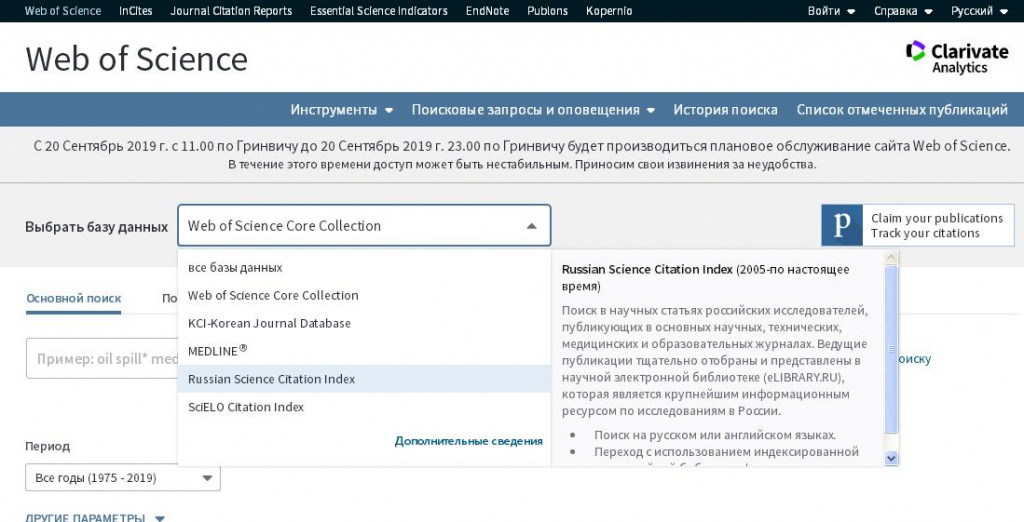Select Web of Science Core Collection option
The height and width of the screenshot is (522, 1024).
click(364, 295)
